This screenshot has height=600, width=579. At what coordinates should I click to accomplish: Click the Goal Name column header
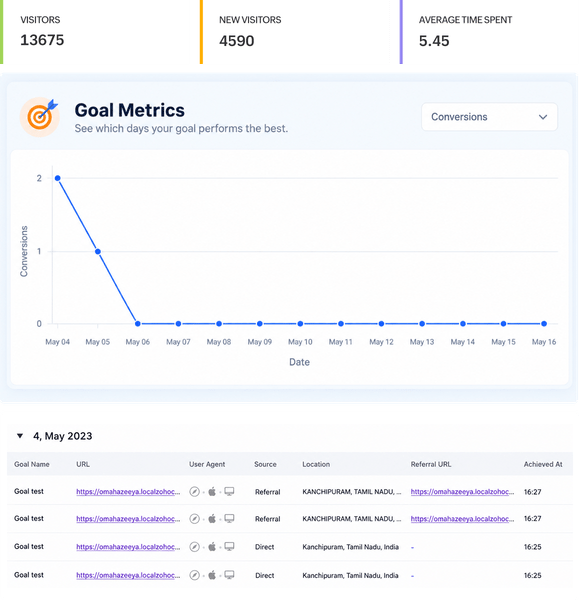[32, 464]
